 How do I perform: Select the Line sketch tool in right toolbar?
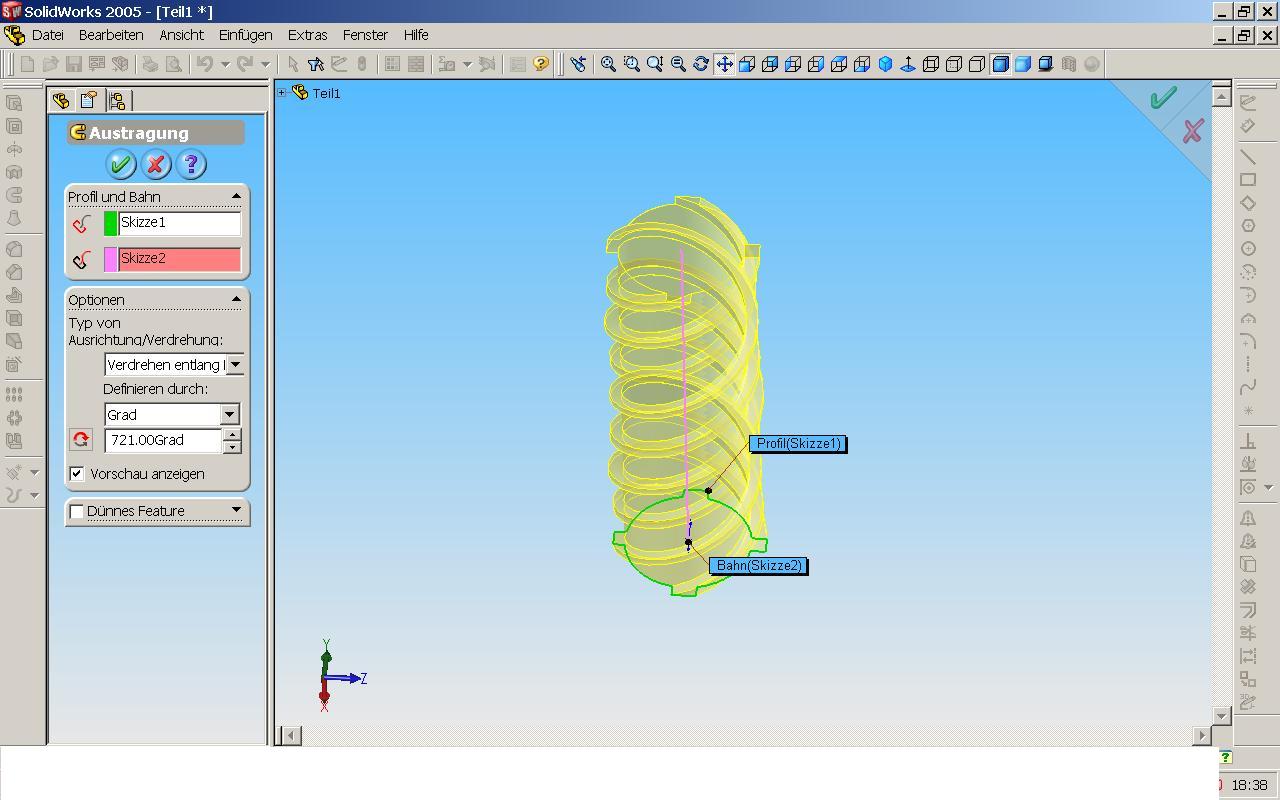point(1248,157)
